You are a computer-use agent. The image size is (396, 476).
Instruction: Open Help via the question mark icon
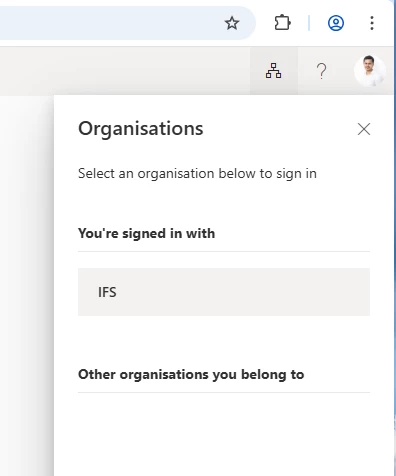321,71
